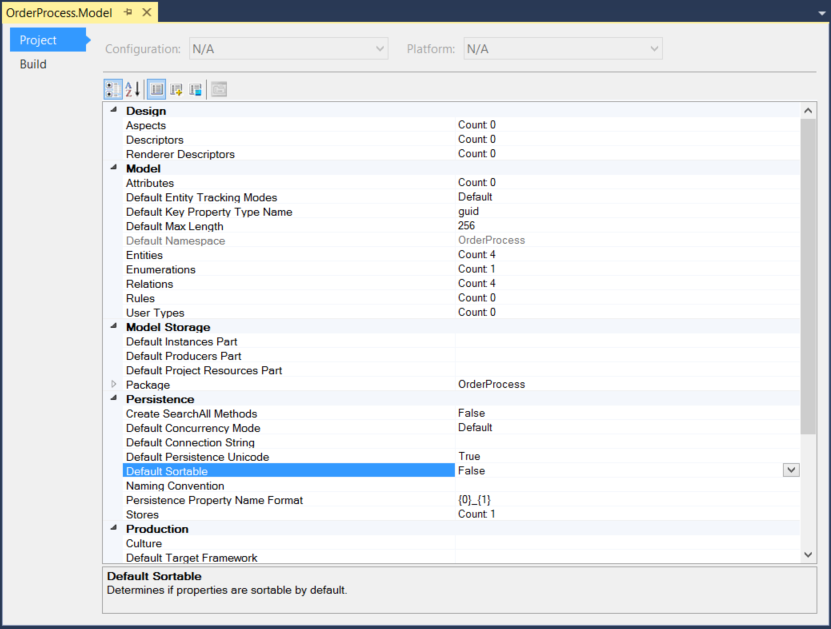Click the Properties view toolbar button
Viewport: 831px width, 629px height.
tap(157, 90)
